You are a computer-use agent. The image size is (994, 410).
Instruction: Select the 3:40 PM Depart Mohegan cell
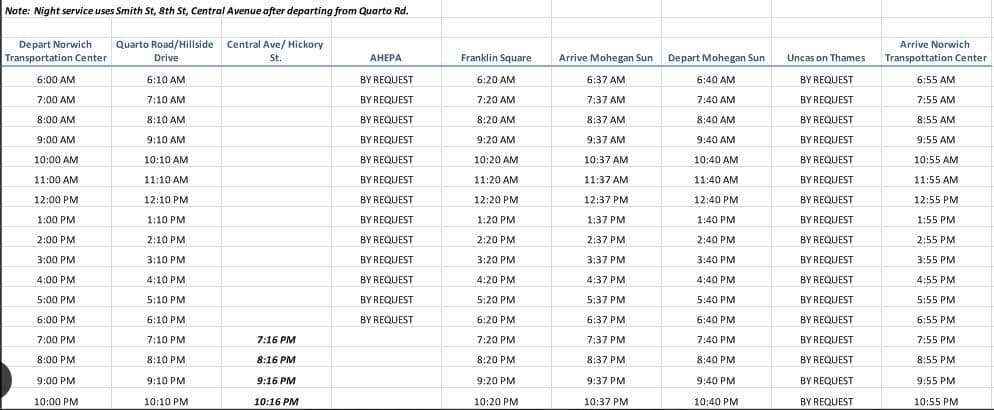[716, 260]
